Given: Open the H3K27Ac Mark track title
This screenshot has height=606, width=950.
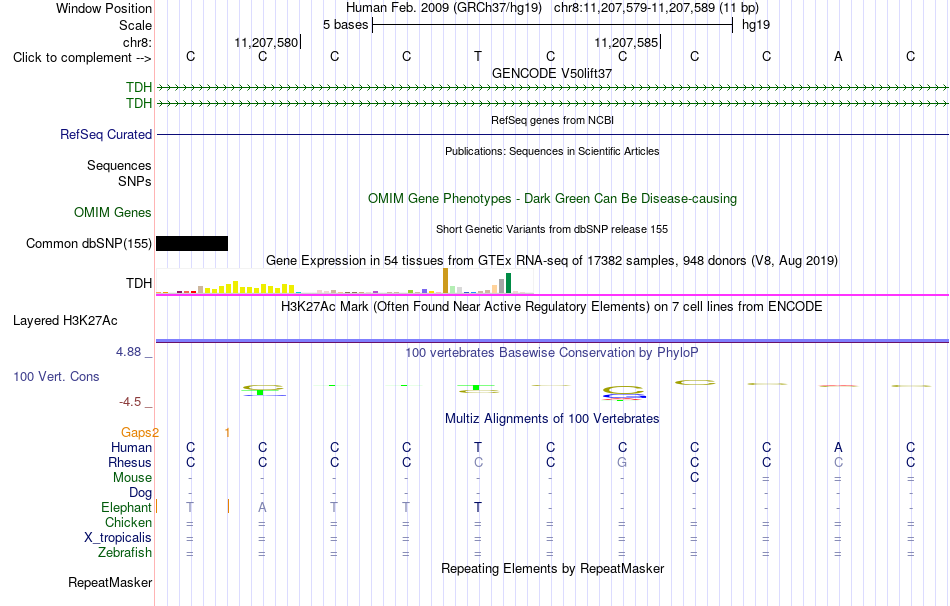Looking at the screenshot, I should [552, 307].
